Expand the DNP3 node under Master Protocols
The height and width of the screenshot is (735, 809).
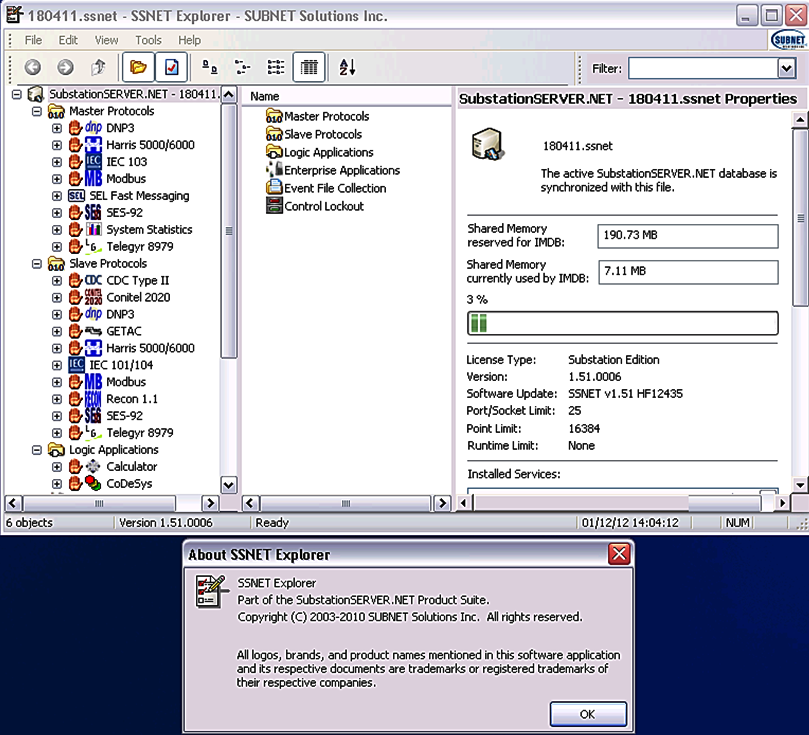(57, 128)
